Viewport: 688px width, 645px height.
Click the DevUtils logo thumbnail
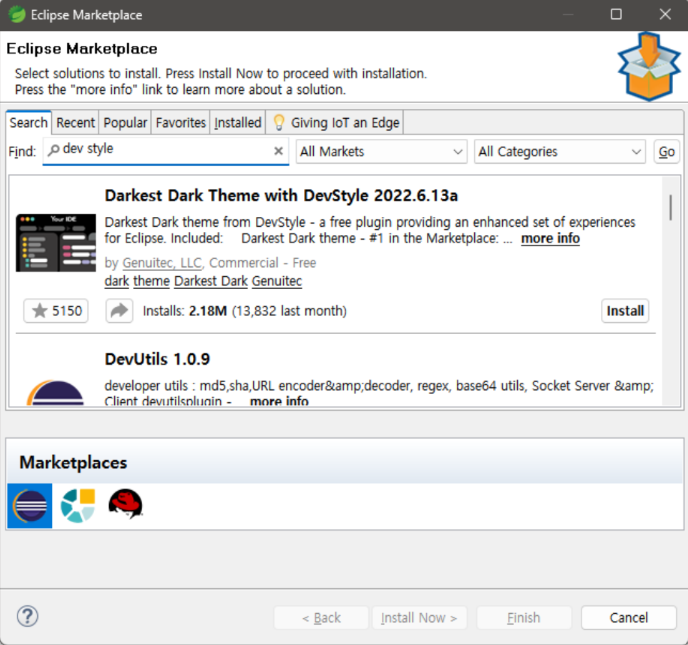[56, 393]
